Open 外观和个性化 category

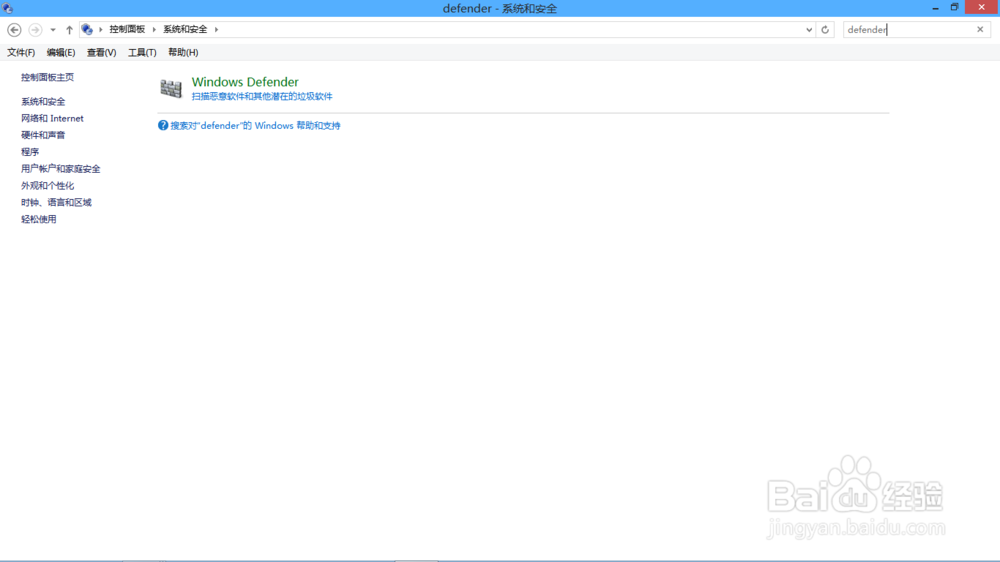[47, 186]
